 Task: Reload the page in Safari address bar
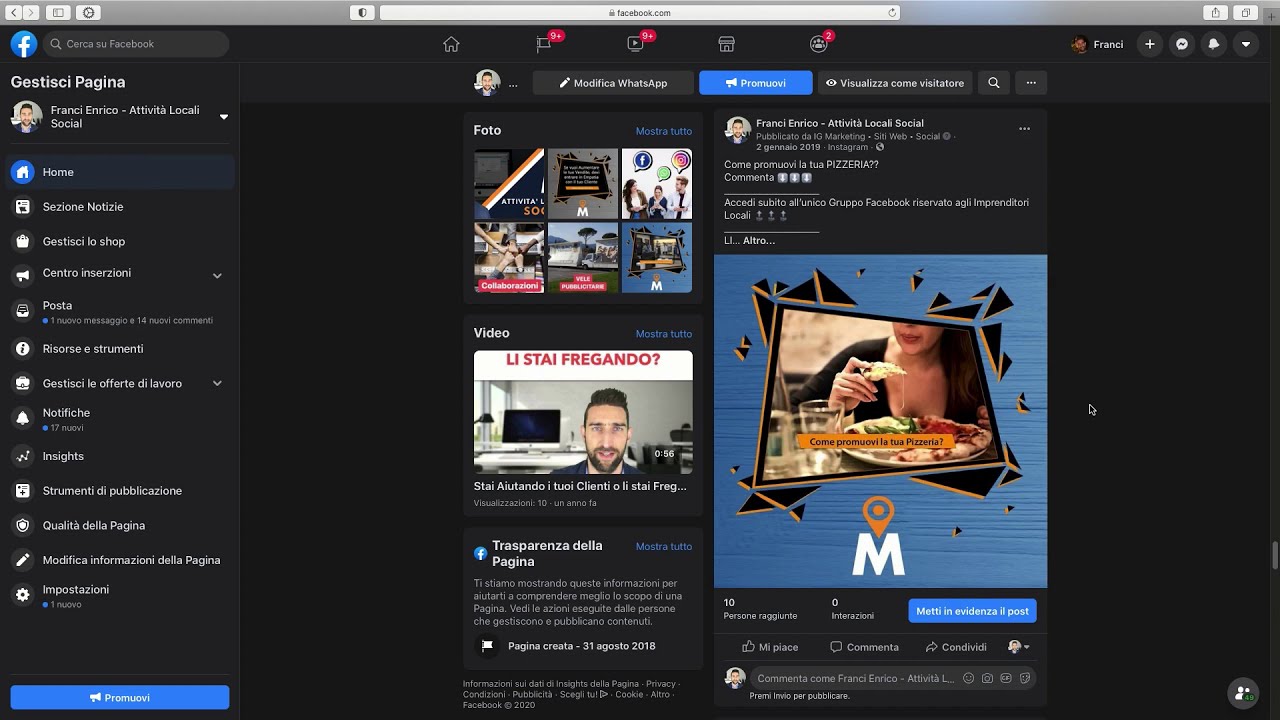892,13
